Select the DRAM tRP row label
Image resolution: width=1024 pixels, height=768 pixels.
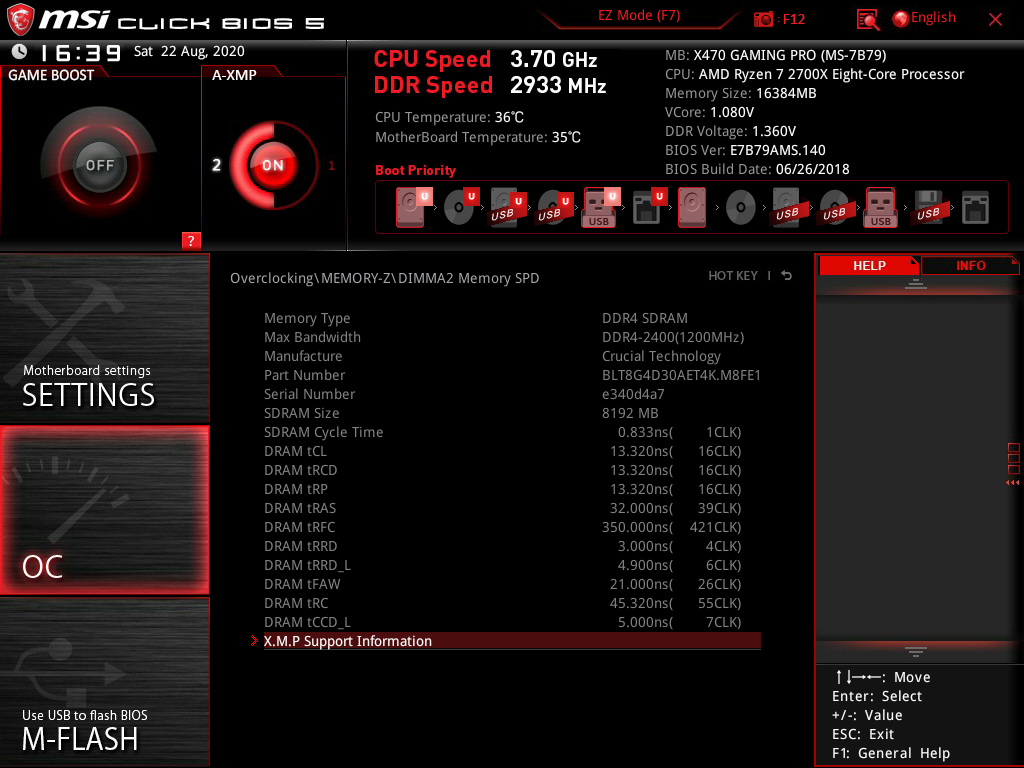tap(296, 488)
